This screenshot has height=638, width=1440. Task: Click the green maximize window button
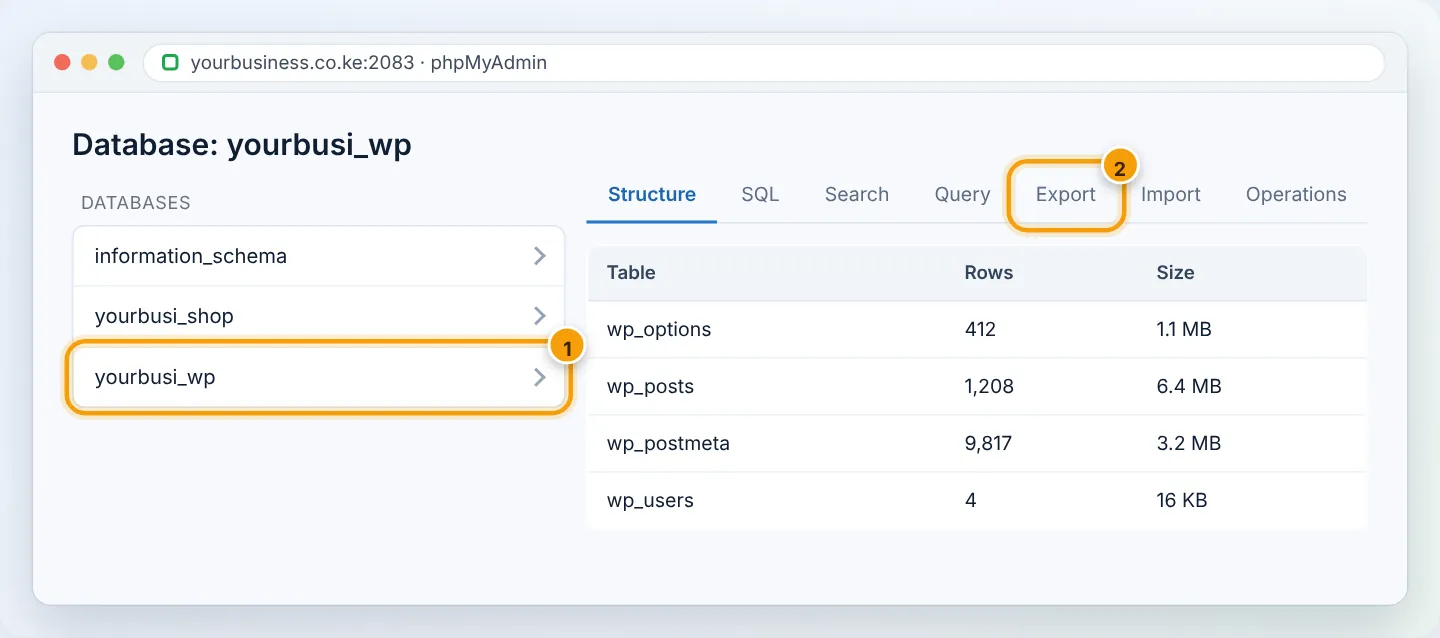[116, 62]
